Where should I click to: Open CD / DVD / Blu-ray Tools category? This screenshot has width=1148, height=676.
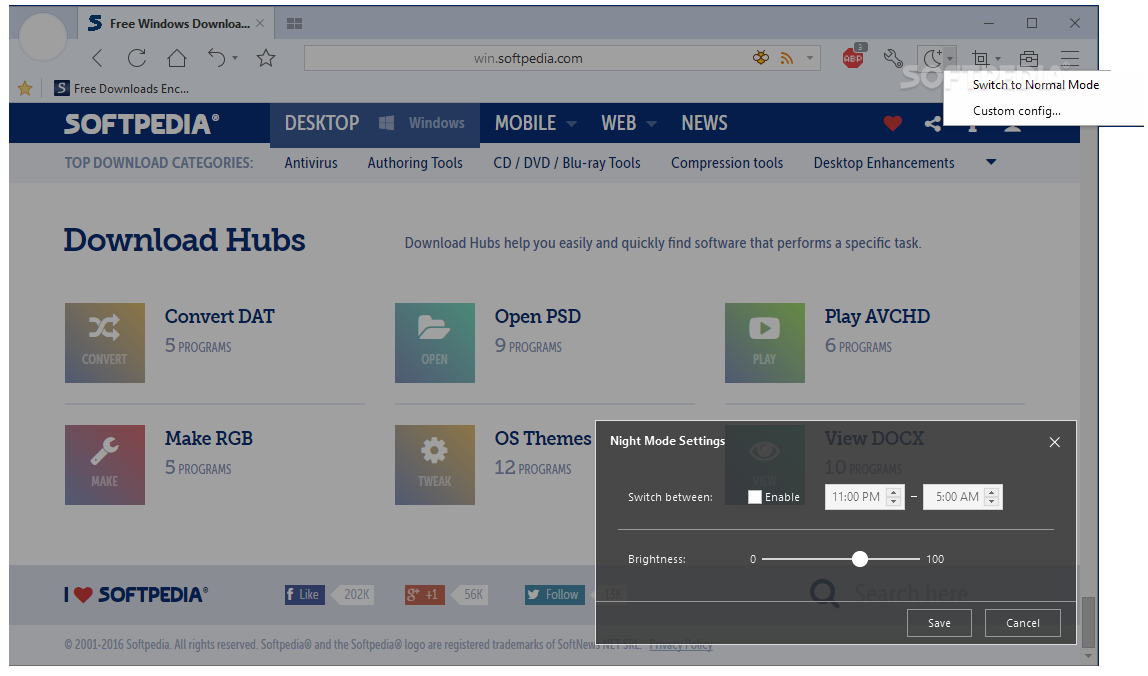(567, 163)
